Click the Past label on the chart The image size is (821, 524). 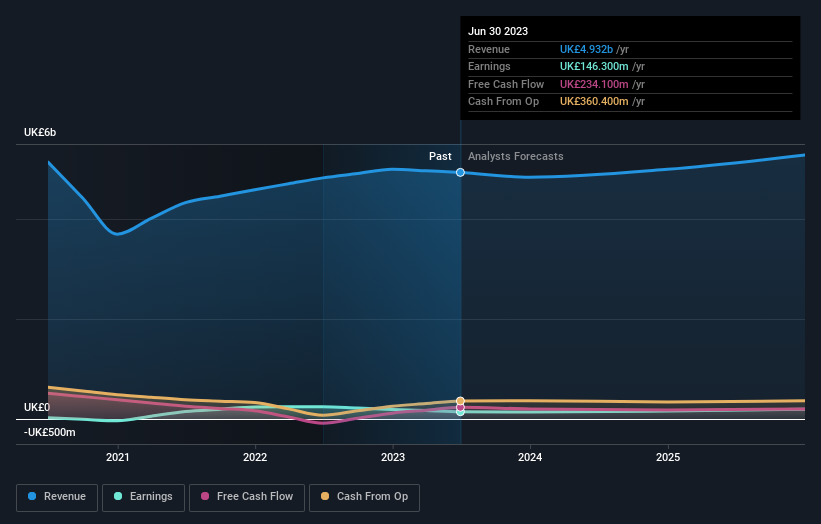[440, 156]
